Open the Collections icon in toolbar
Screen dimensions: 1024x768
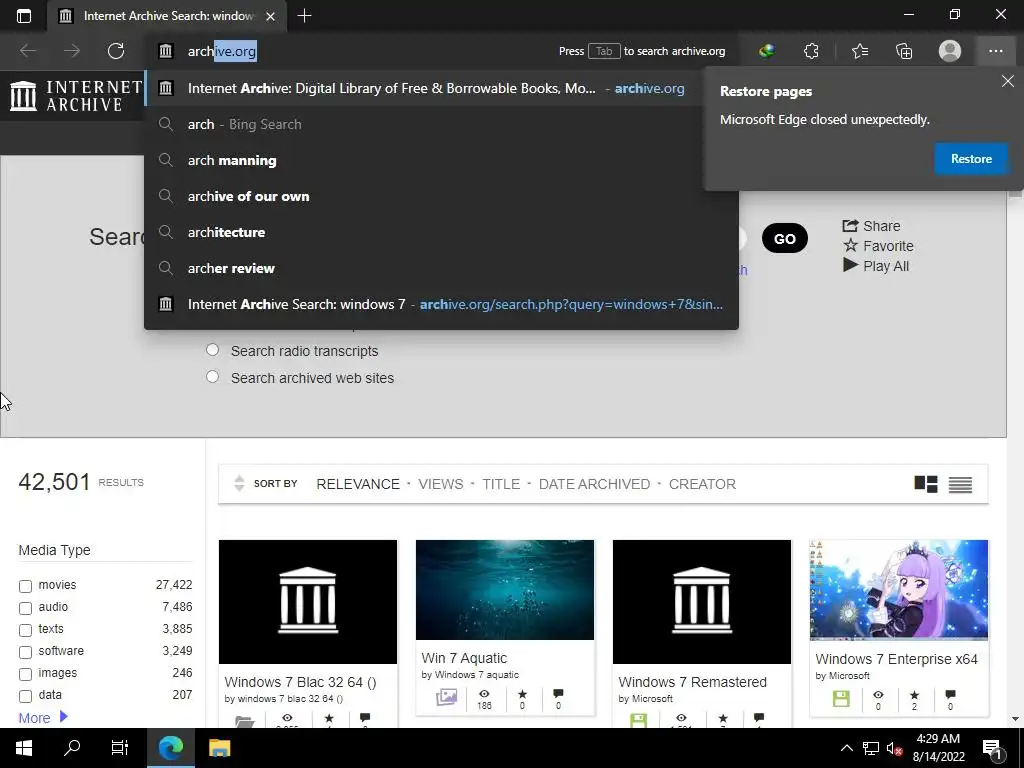click(904, 51)
